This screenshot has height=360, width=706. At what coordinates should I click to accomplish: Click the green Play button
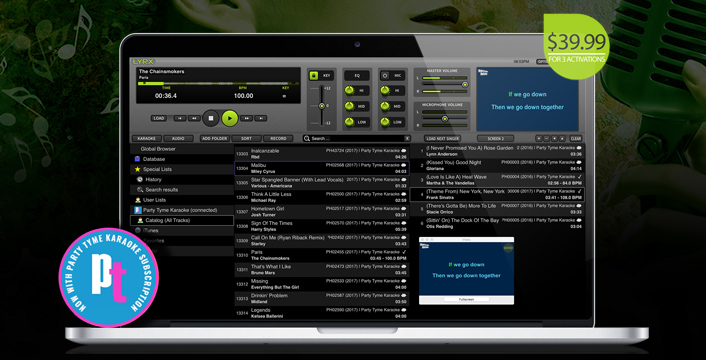(230, 118)
